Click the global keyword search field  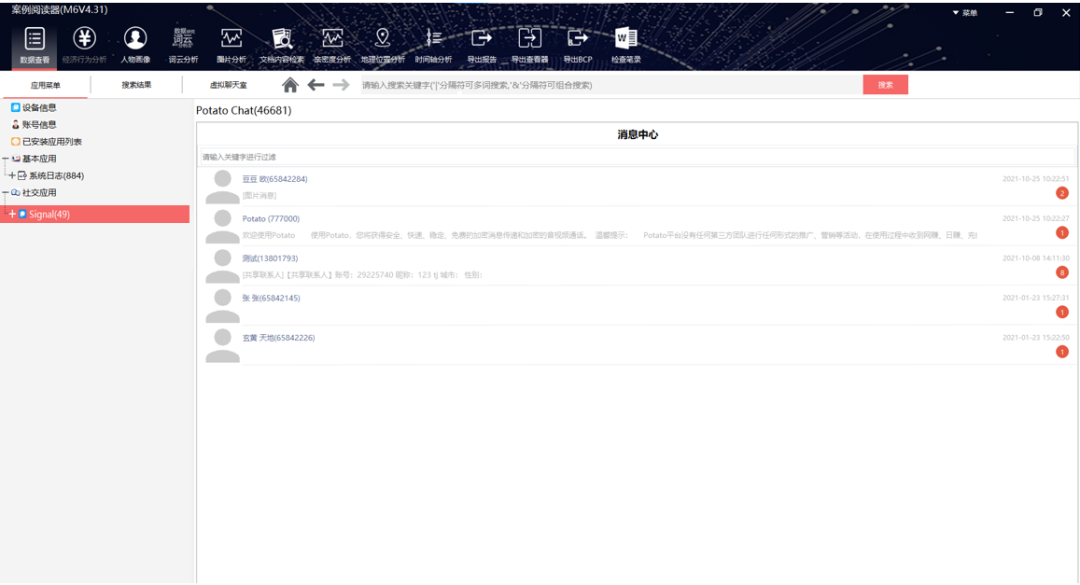(x=610, y=85)
